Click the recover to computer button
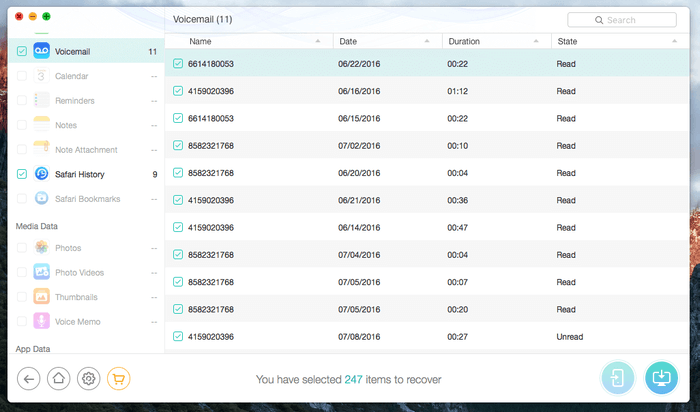The width and height of the screenshot is (700, 412). pos(661,378)
